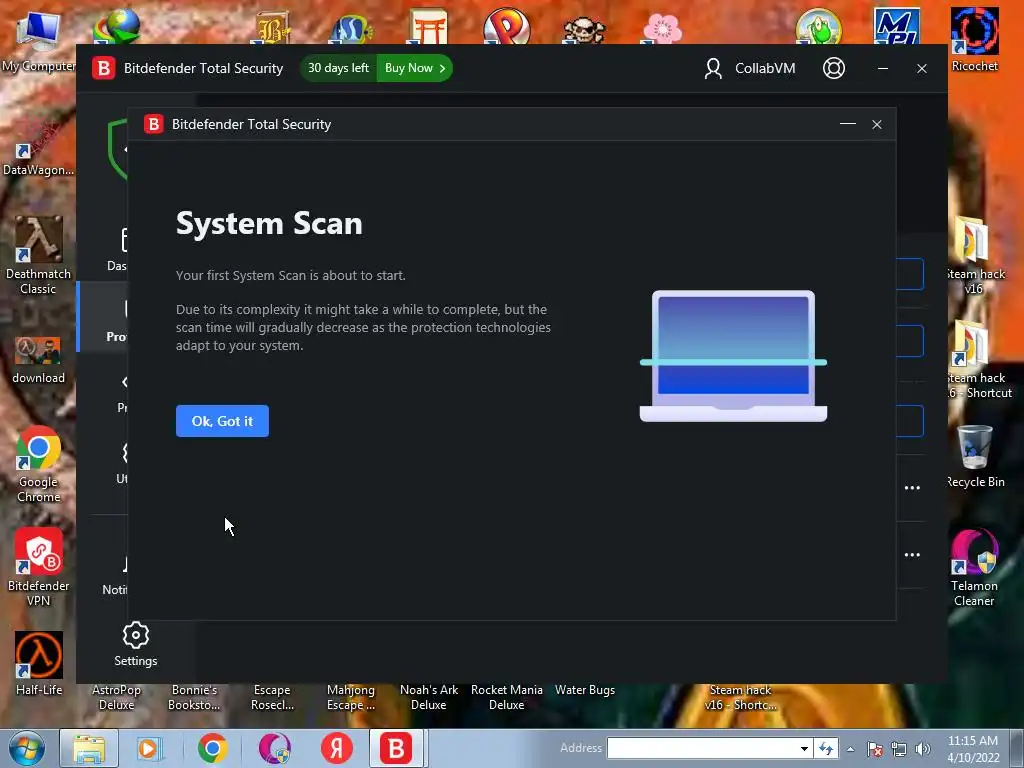
Task: Open the Action Center flag icon
Action: [875, 749]
